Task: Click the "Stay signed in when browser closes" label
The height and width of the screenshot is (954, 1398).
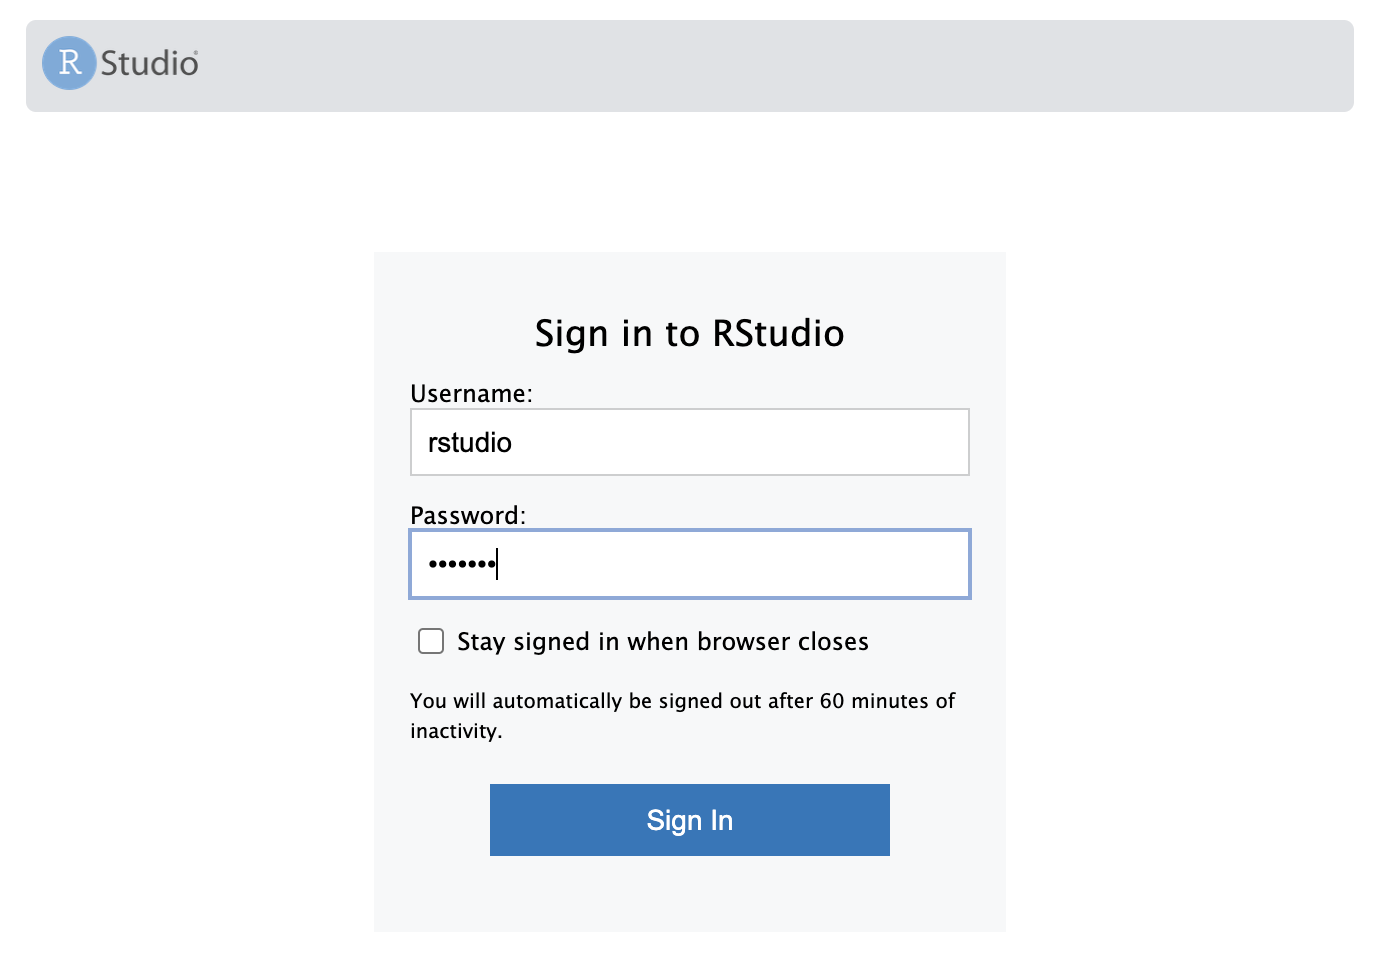Action: [662, 642]
